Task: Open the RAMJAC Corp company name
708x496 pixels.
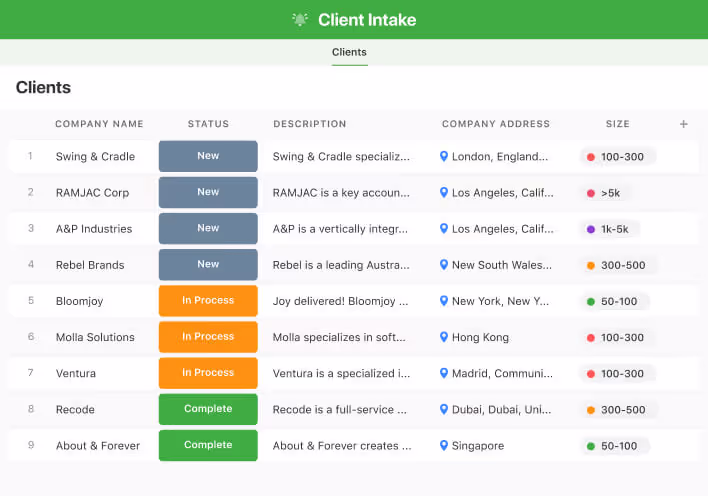Action: click(x=92, y=193)
